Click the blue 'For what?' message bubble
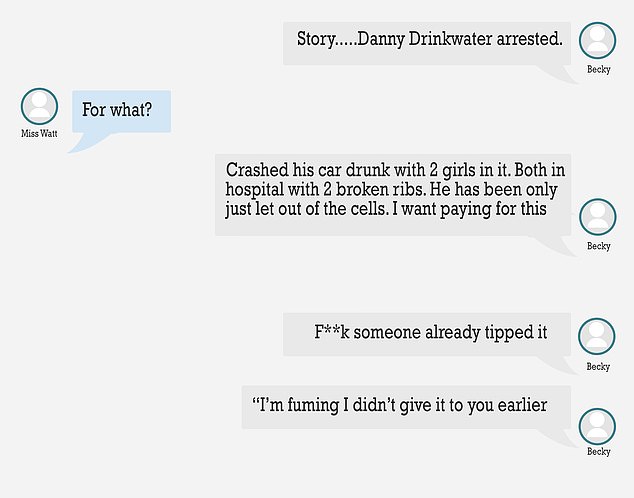The width and height of the screenshot is (634, 498). pos(121,111)
